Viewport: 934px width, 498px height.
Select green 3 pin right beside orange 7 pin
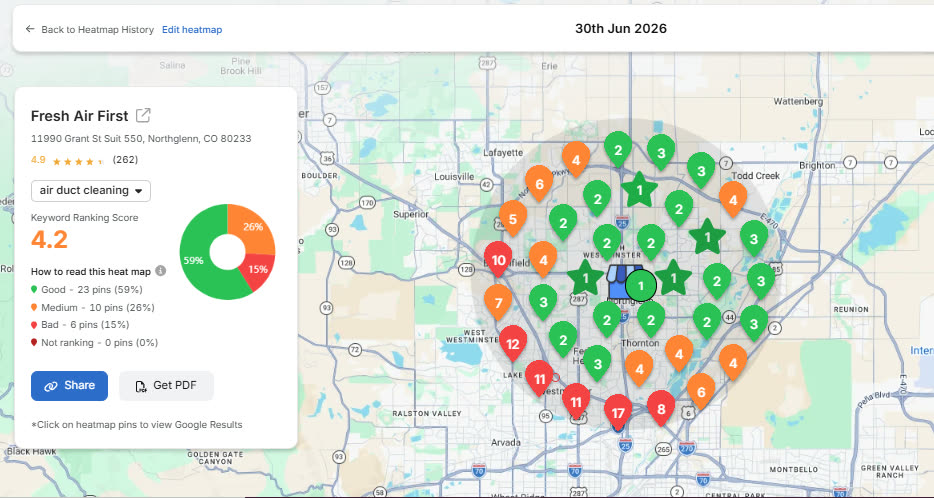tap(543, 302)
